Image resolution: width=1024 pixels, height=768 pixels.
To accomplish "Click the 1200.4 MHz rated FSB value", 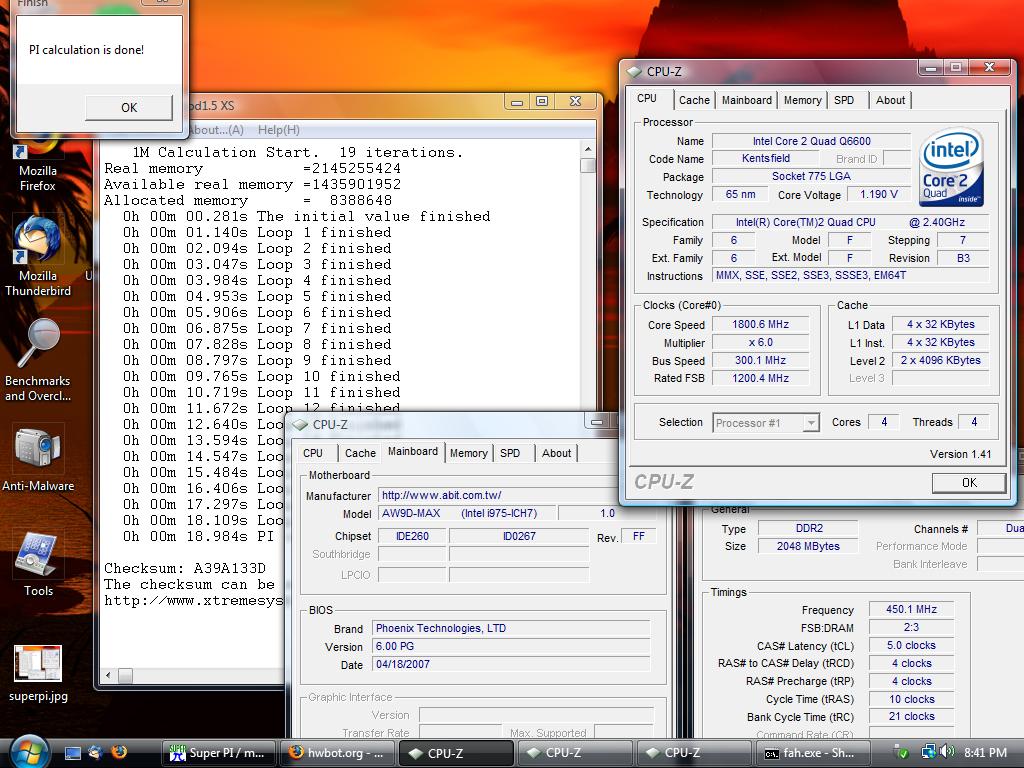I will pyautogui.click(x=760, y=378).
